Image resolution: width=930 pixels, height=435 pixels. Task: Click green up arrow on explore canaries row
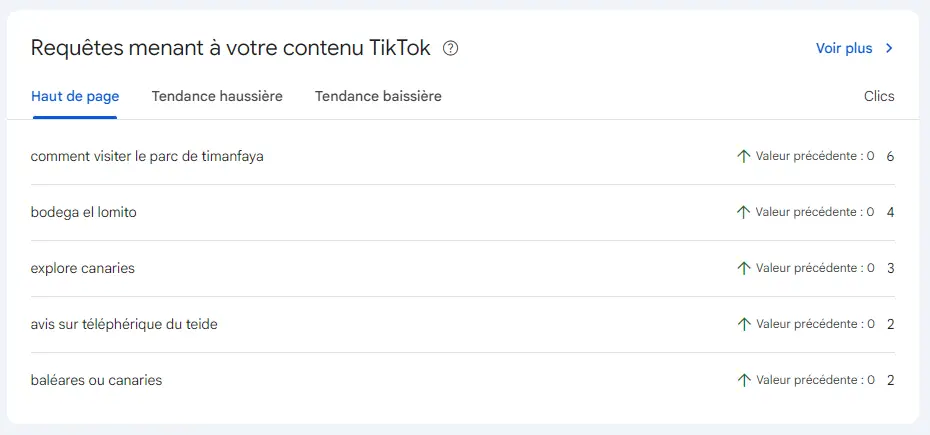(743, 268)
